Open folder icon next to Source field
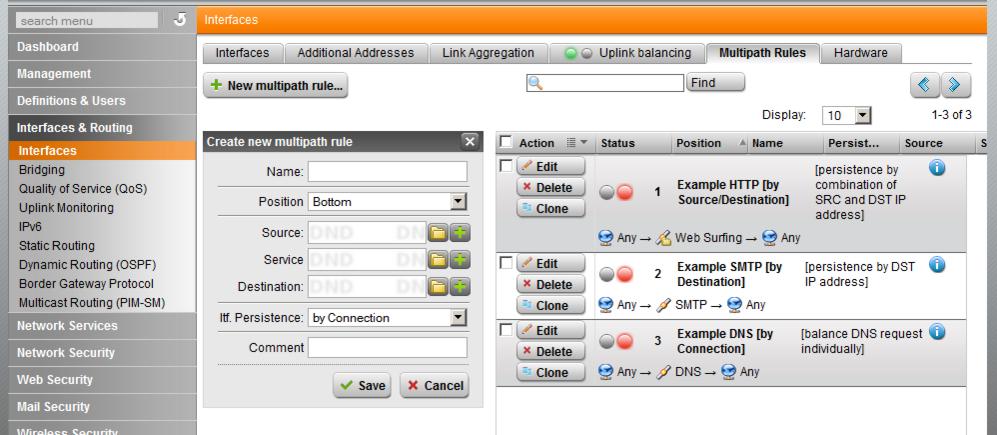 (x=439, y=233)
